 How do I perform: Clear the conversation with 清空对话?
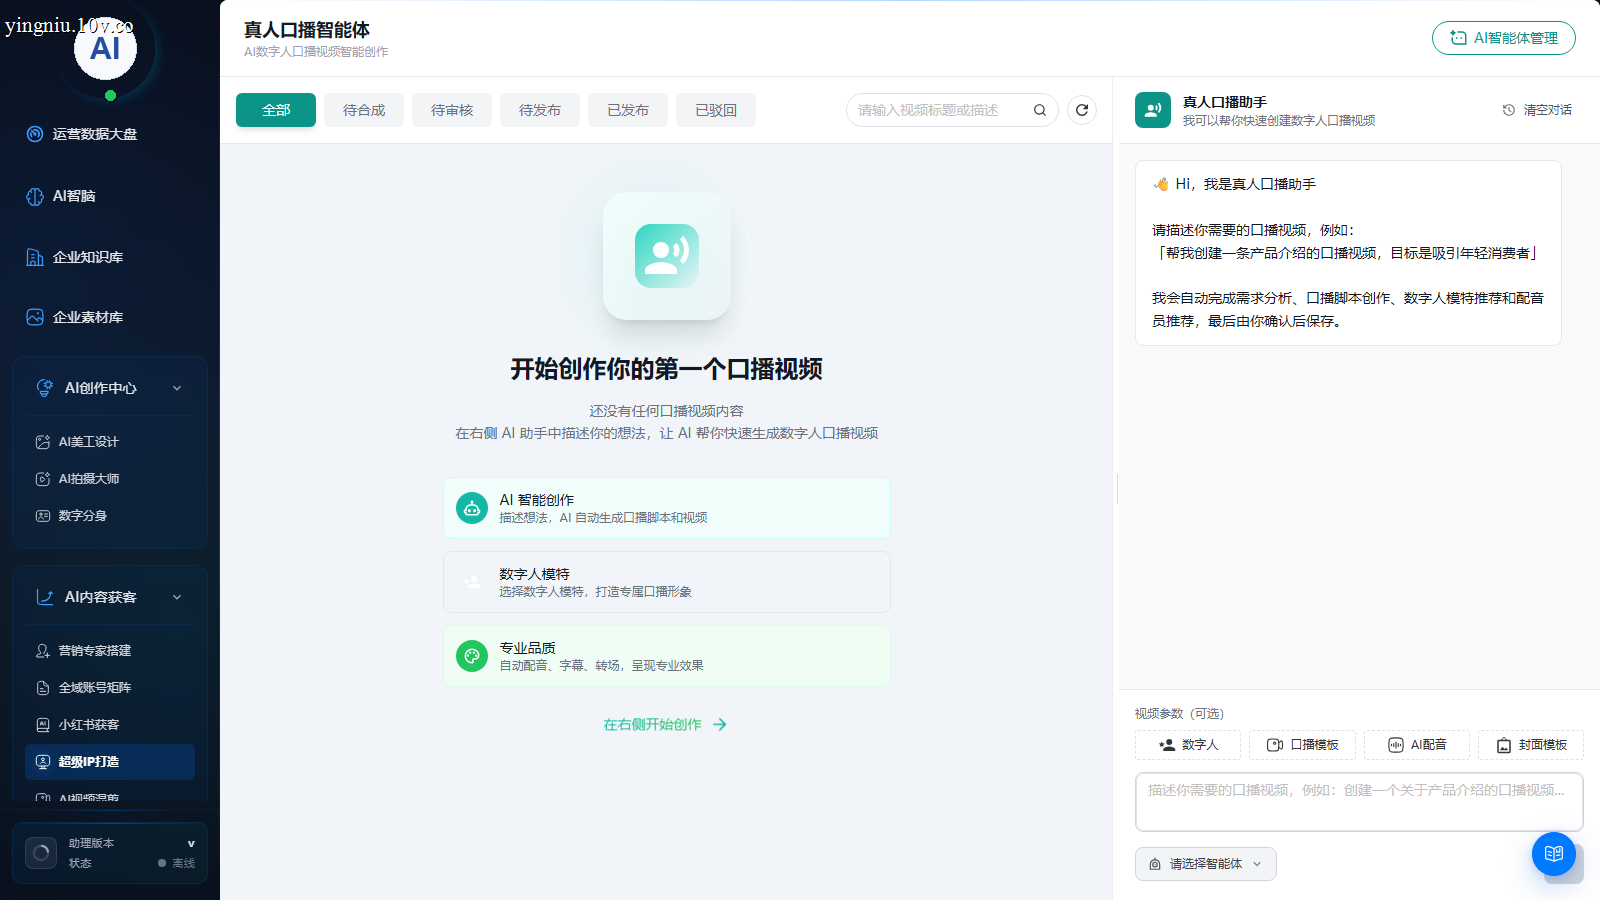coord(1537,110)
